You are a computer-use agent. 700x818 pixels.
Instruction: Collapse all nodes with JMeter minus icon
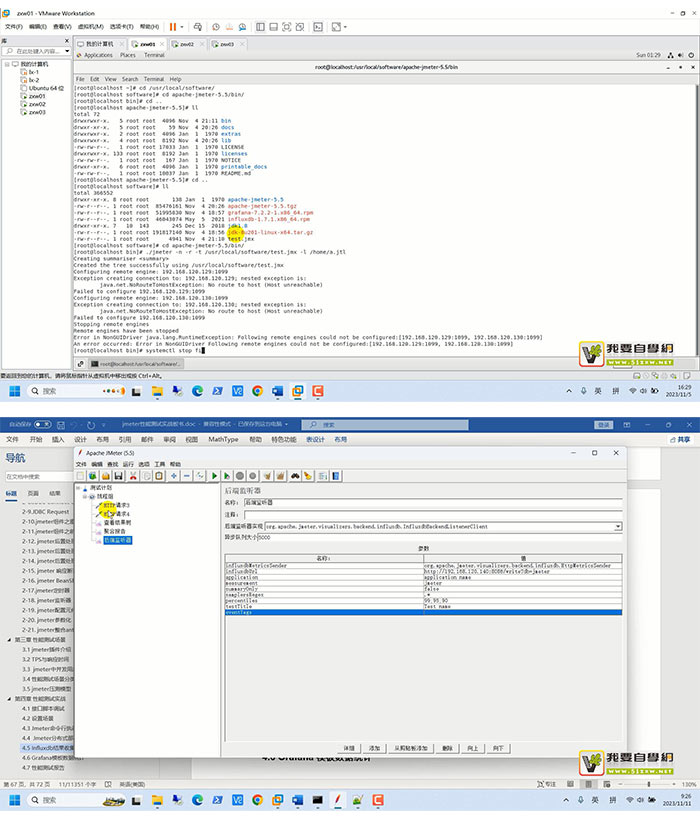click(x=187, y=476)
